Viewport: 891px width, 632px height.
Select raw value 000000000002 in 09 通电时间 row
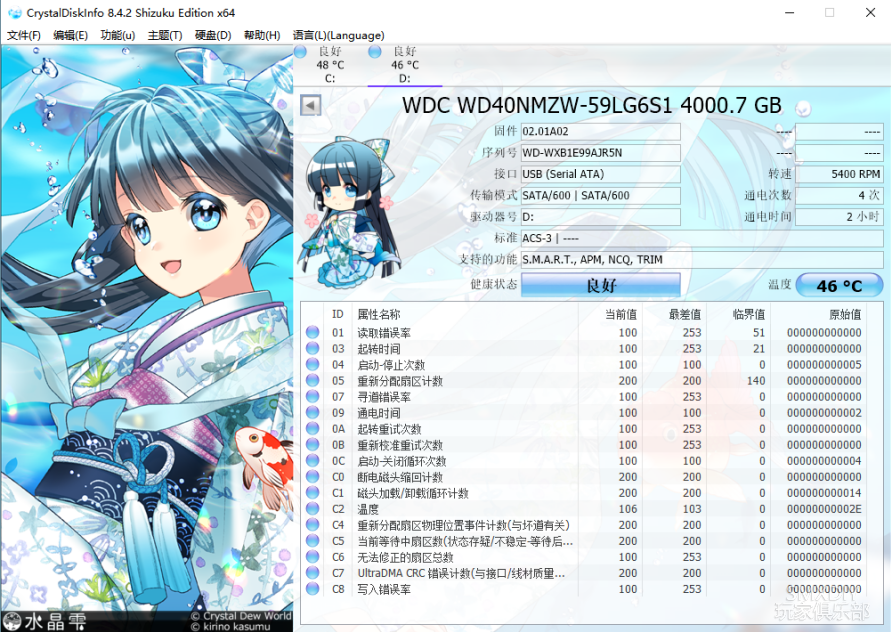824,413
